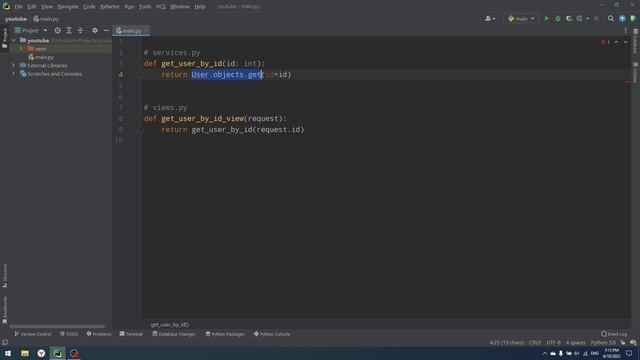The width and height of the screenshot is (640, 360).
Task: Expand all icon in Project panel
Action: pos(69,31)
